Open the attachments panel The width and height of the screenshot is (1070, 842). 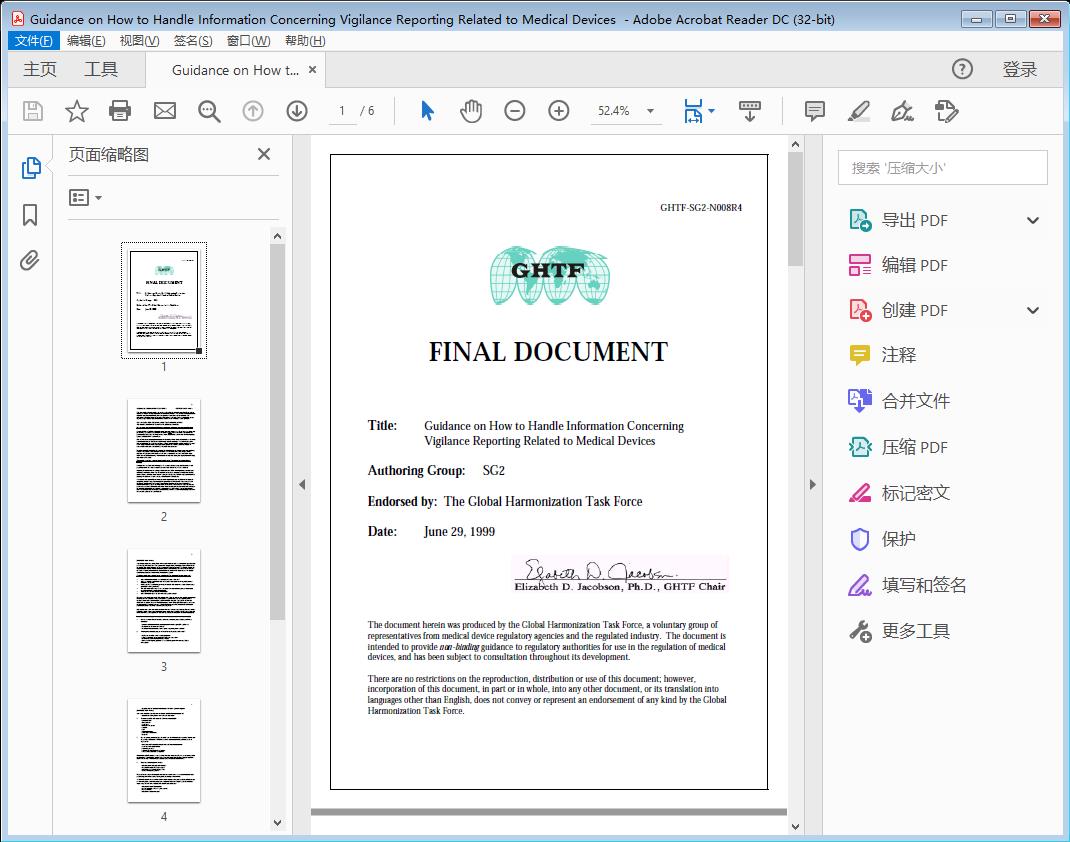(30, 260)
